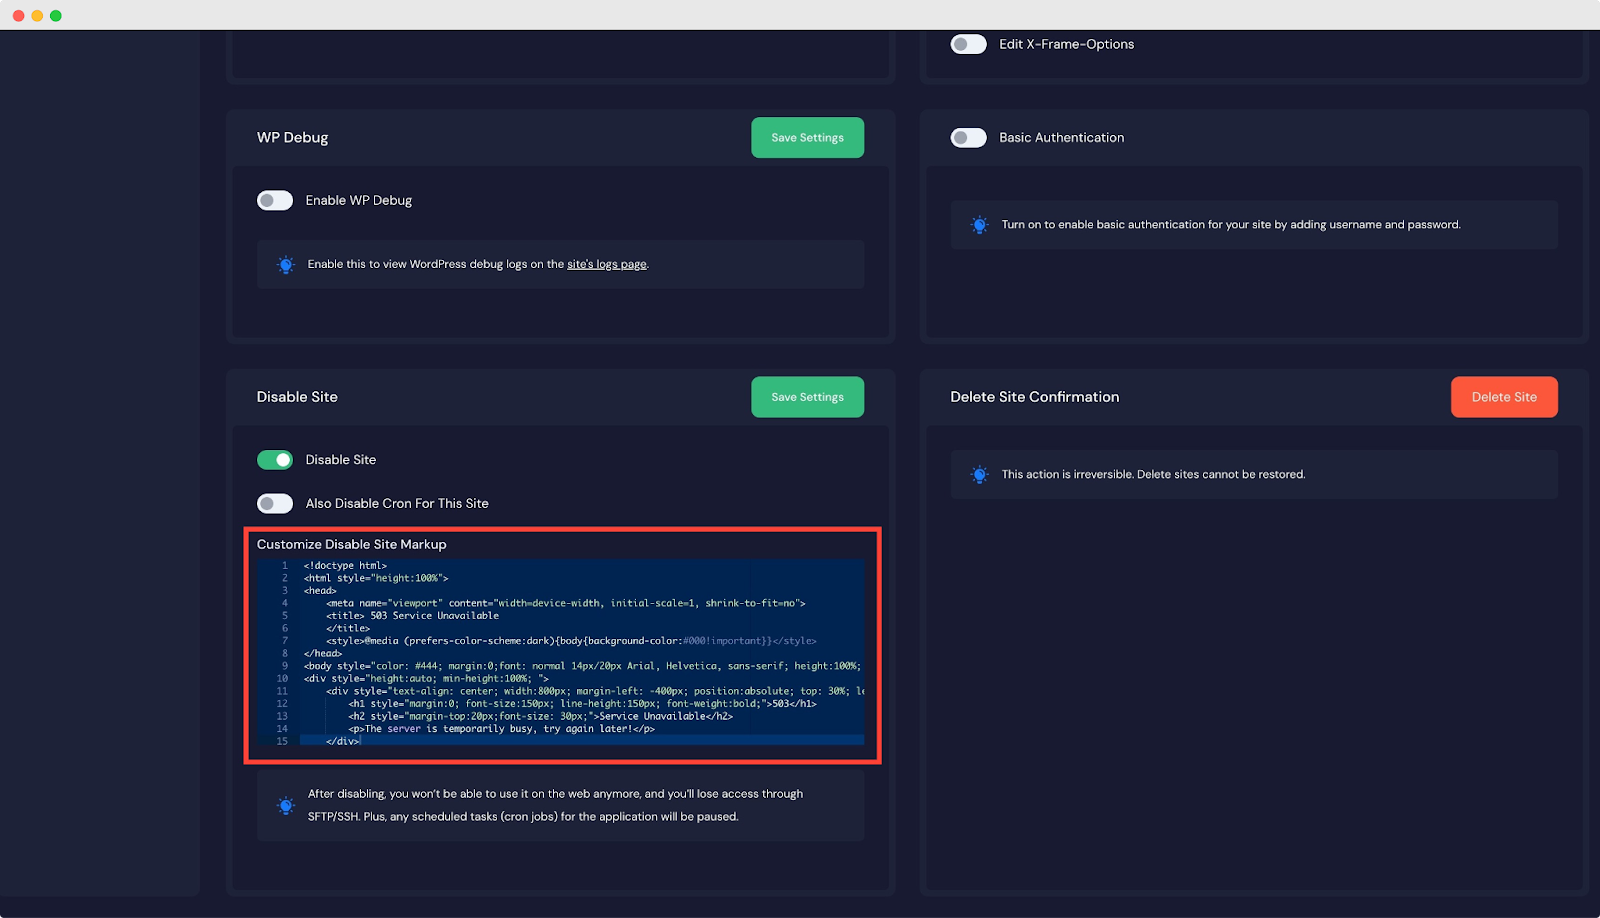Click the 503 Service Unavailable title line in the markup
Image resolution: width=1600 pixels, height=918 pixels.
420,615
